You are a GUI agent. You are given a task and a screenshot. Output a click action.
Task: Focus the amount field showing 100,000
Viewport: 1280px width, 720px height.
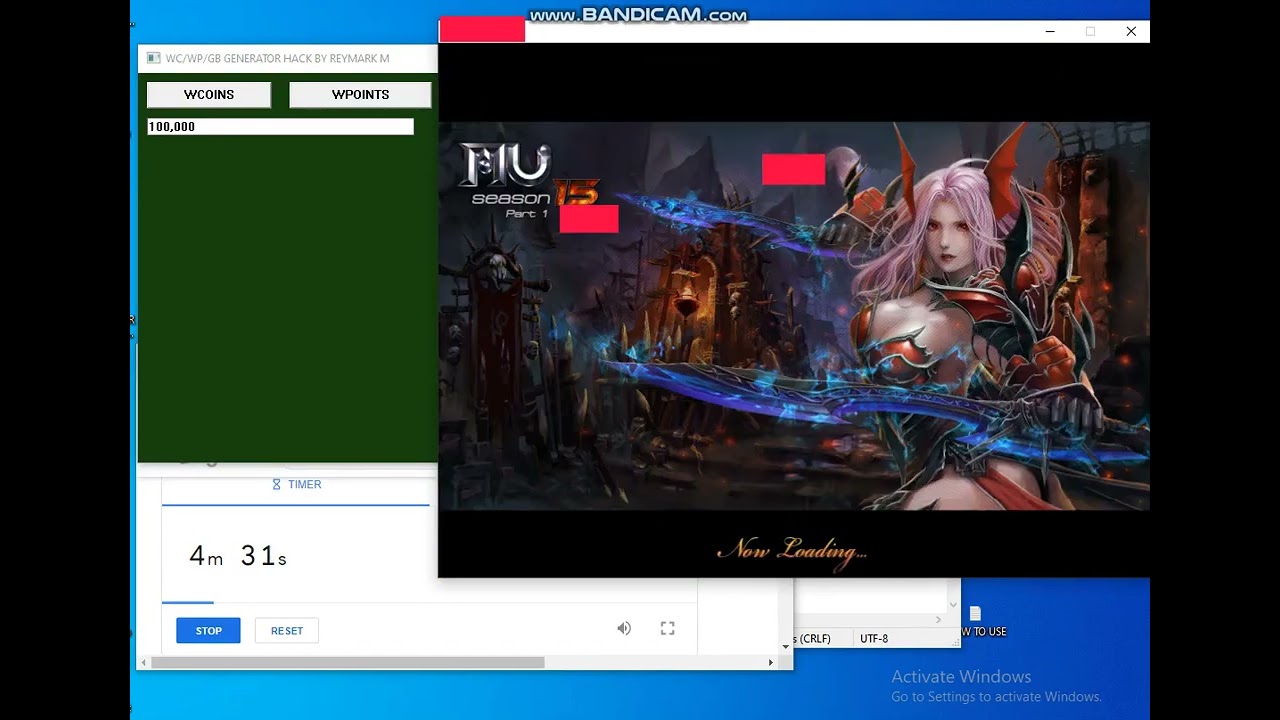coord(280,127)
